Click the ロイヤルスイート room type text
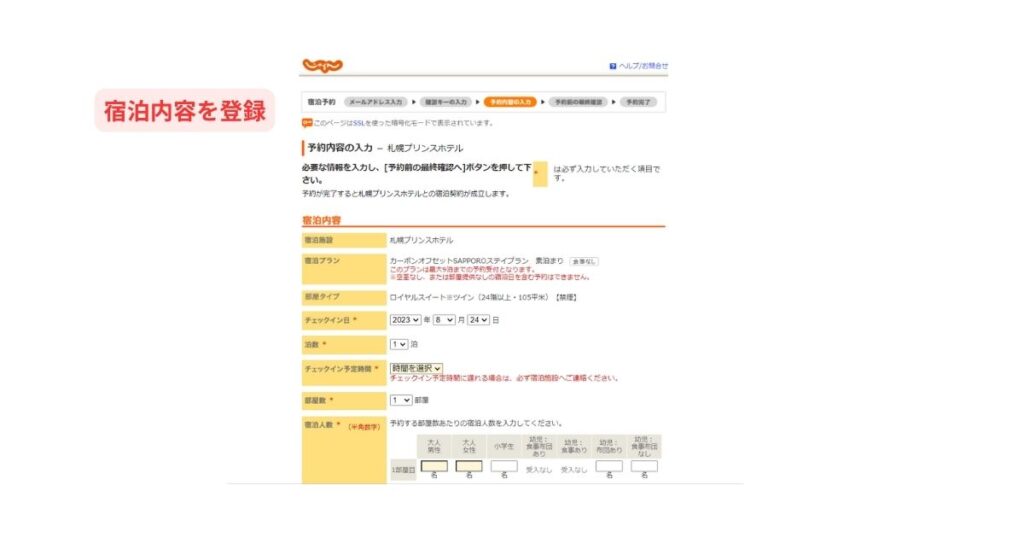This screenshot has height=538, width=1024. 483,297
